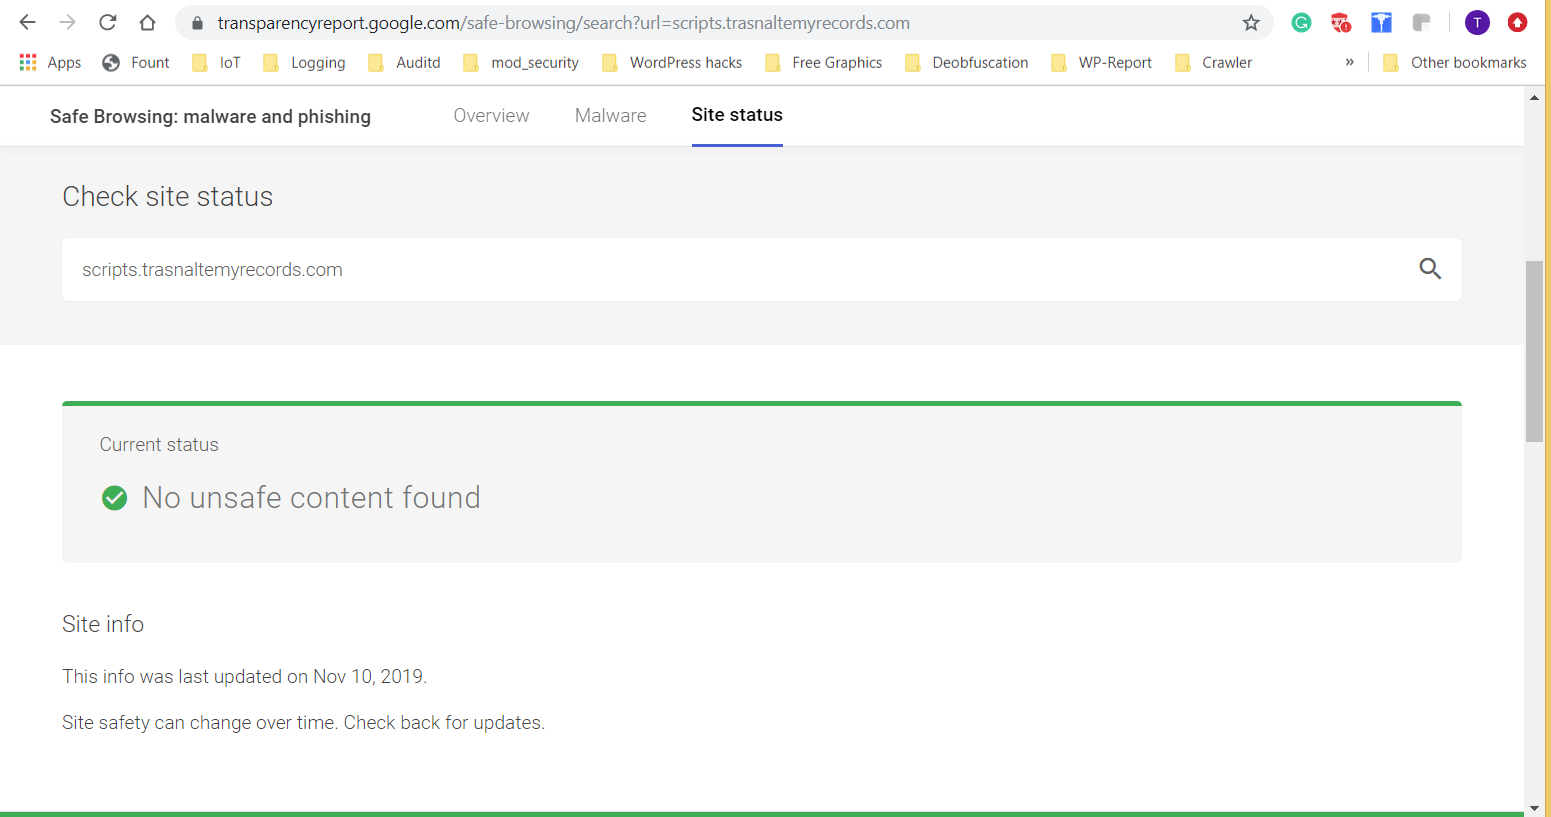Open the Crawler bookmark folder
Image resolution: width=1551 pixels, height=817 pixels.
click(x=1213, y=62)
